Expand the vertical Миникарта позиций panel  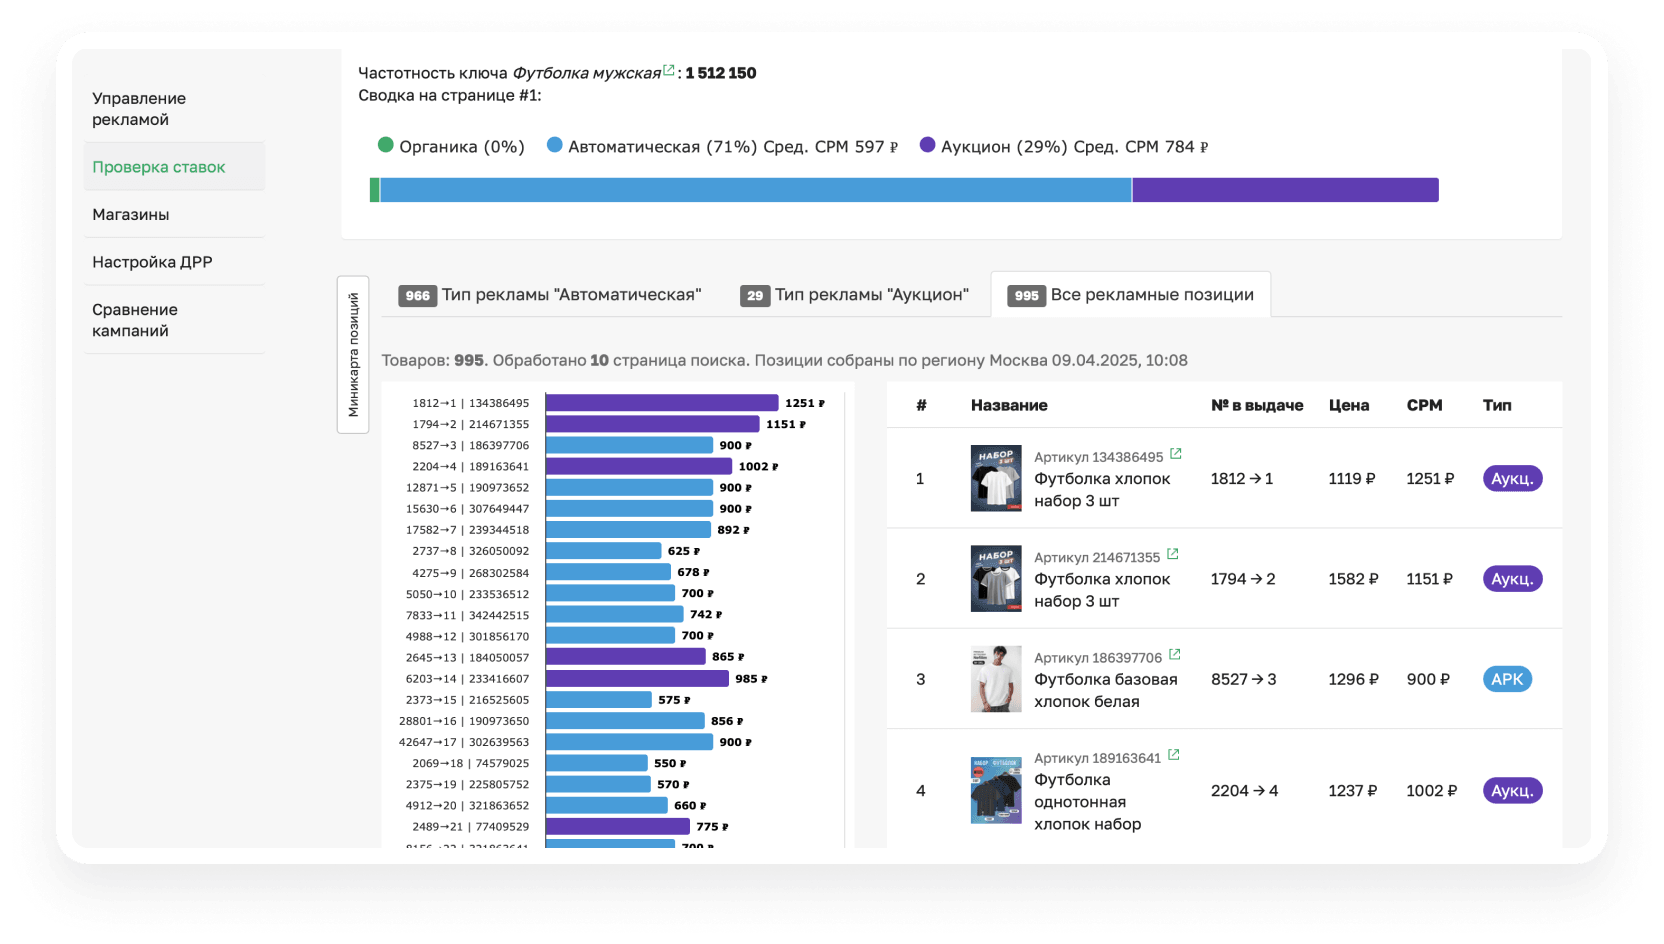tap(353, 355)
